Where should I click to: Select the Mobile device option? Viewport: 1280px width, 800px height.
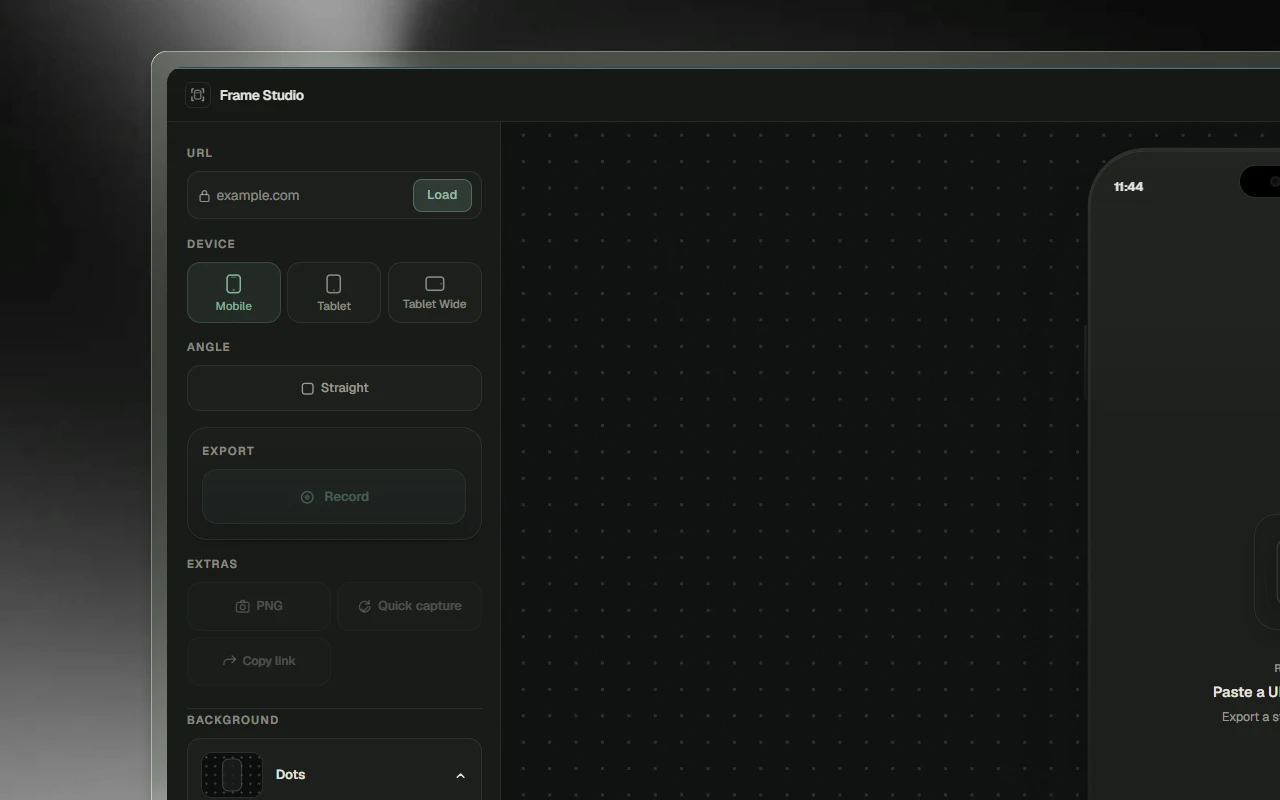pyautogui.click(x=234, y=292)
